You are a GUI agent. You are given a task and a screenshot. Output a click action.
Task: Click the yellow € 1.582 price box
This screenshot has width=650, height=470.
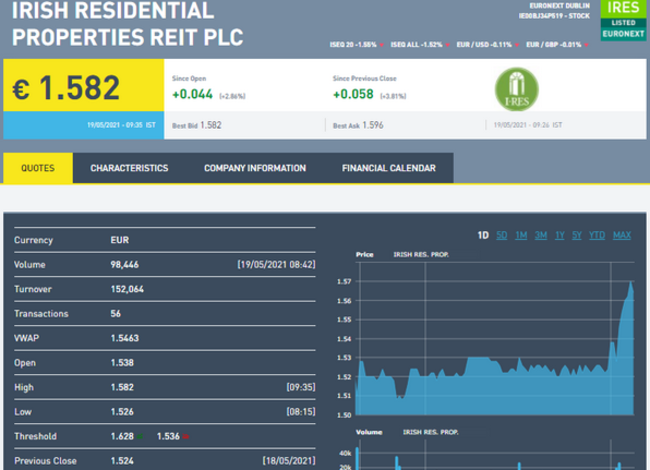(83, 87)
